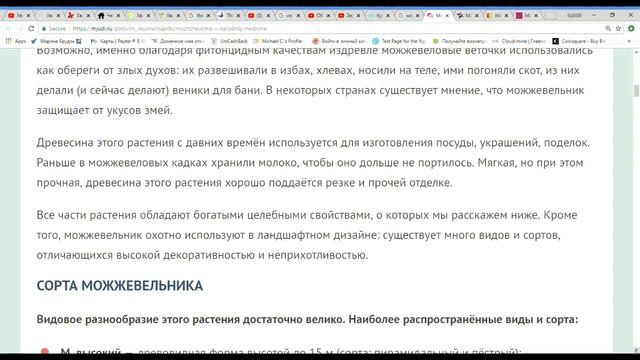Open the Марина Брудь bookmark
Image resolution: width=640 pixels, height=360 pixels.
click(x=56, y=41)
